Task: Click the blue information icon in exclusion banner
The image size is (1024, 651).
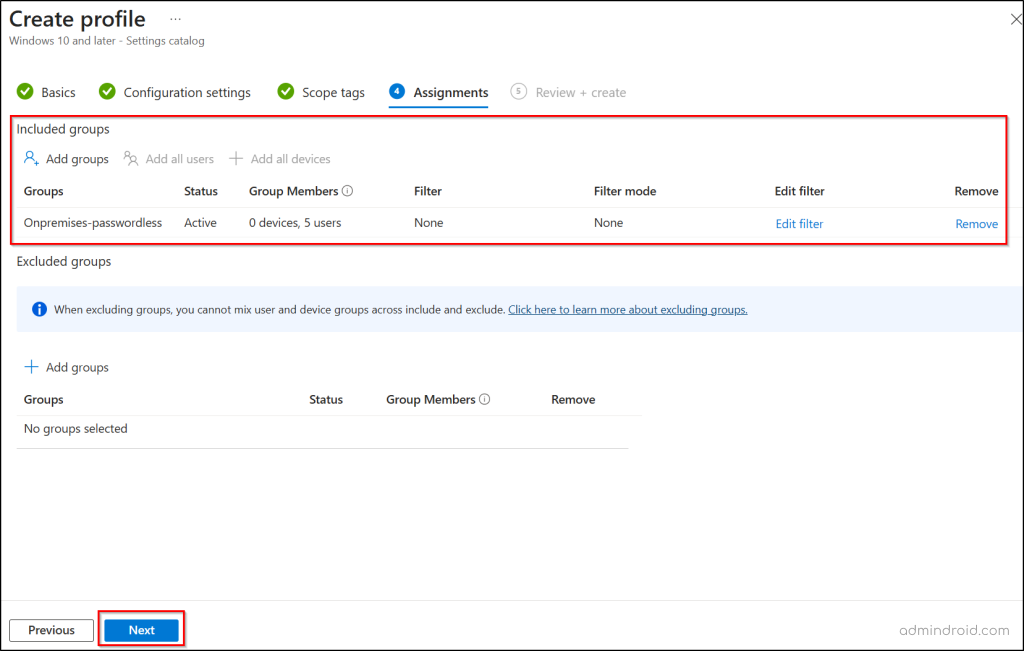Action: (x=39, y=310)
